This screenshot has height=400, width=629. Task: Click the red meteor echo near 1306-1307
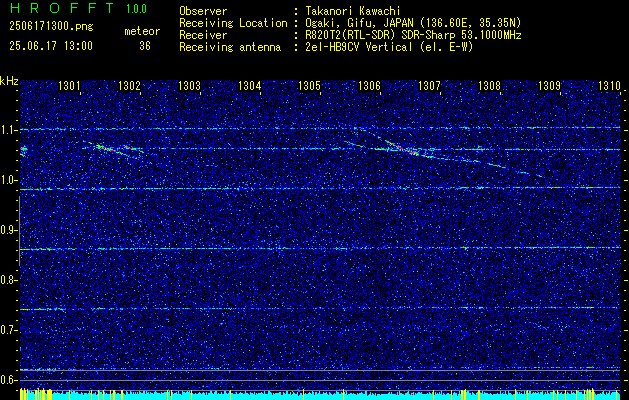coord(403,148)
